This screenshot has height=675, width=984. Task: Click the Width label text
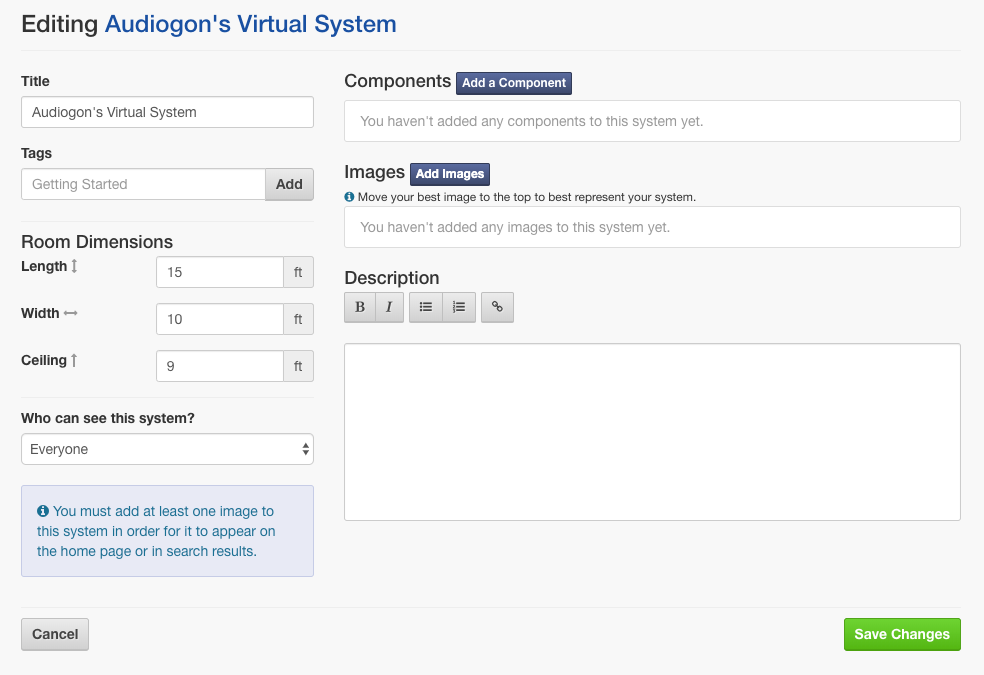click(x=40, y=313)
